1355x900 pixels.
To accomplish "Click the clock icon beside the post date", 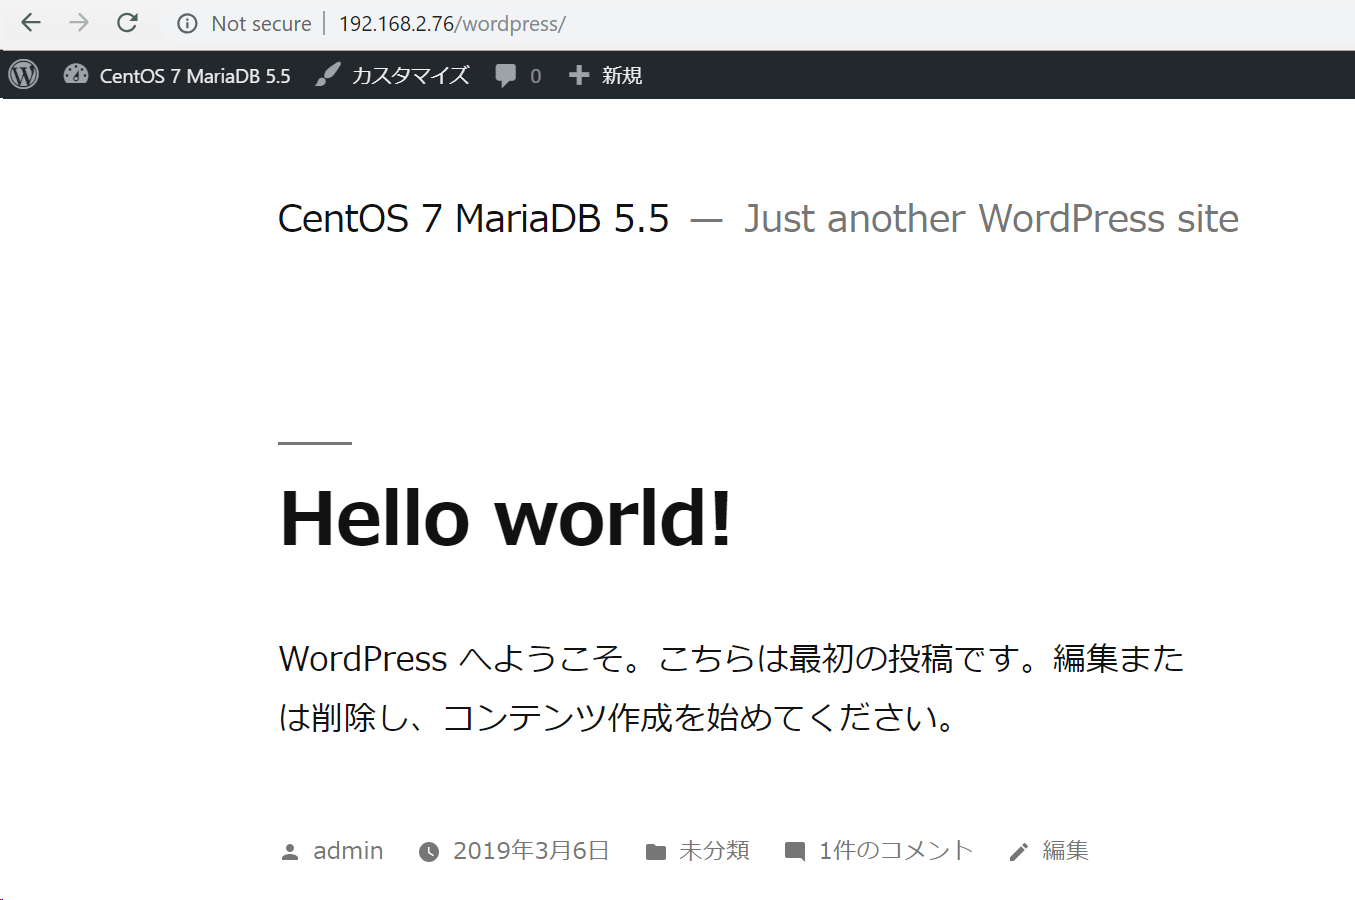I will [429, 852].
